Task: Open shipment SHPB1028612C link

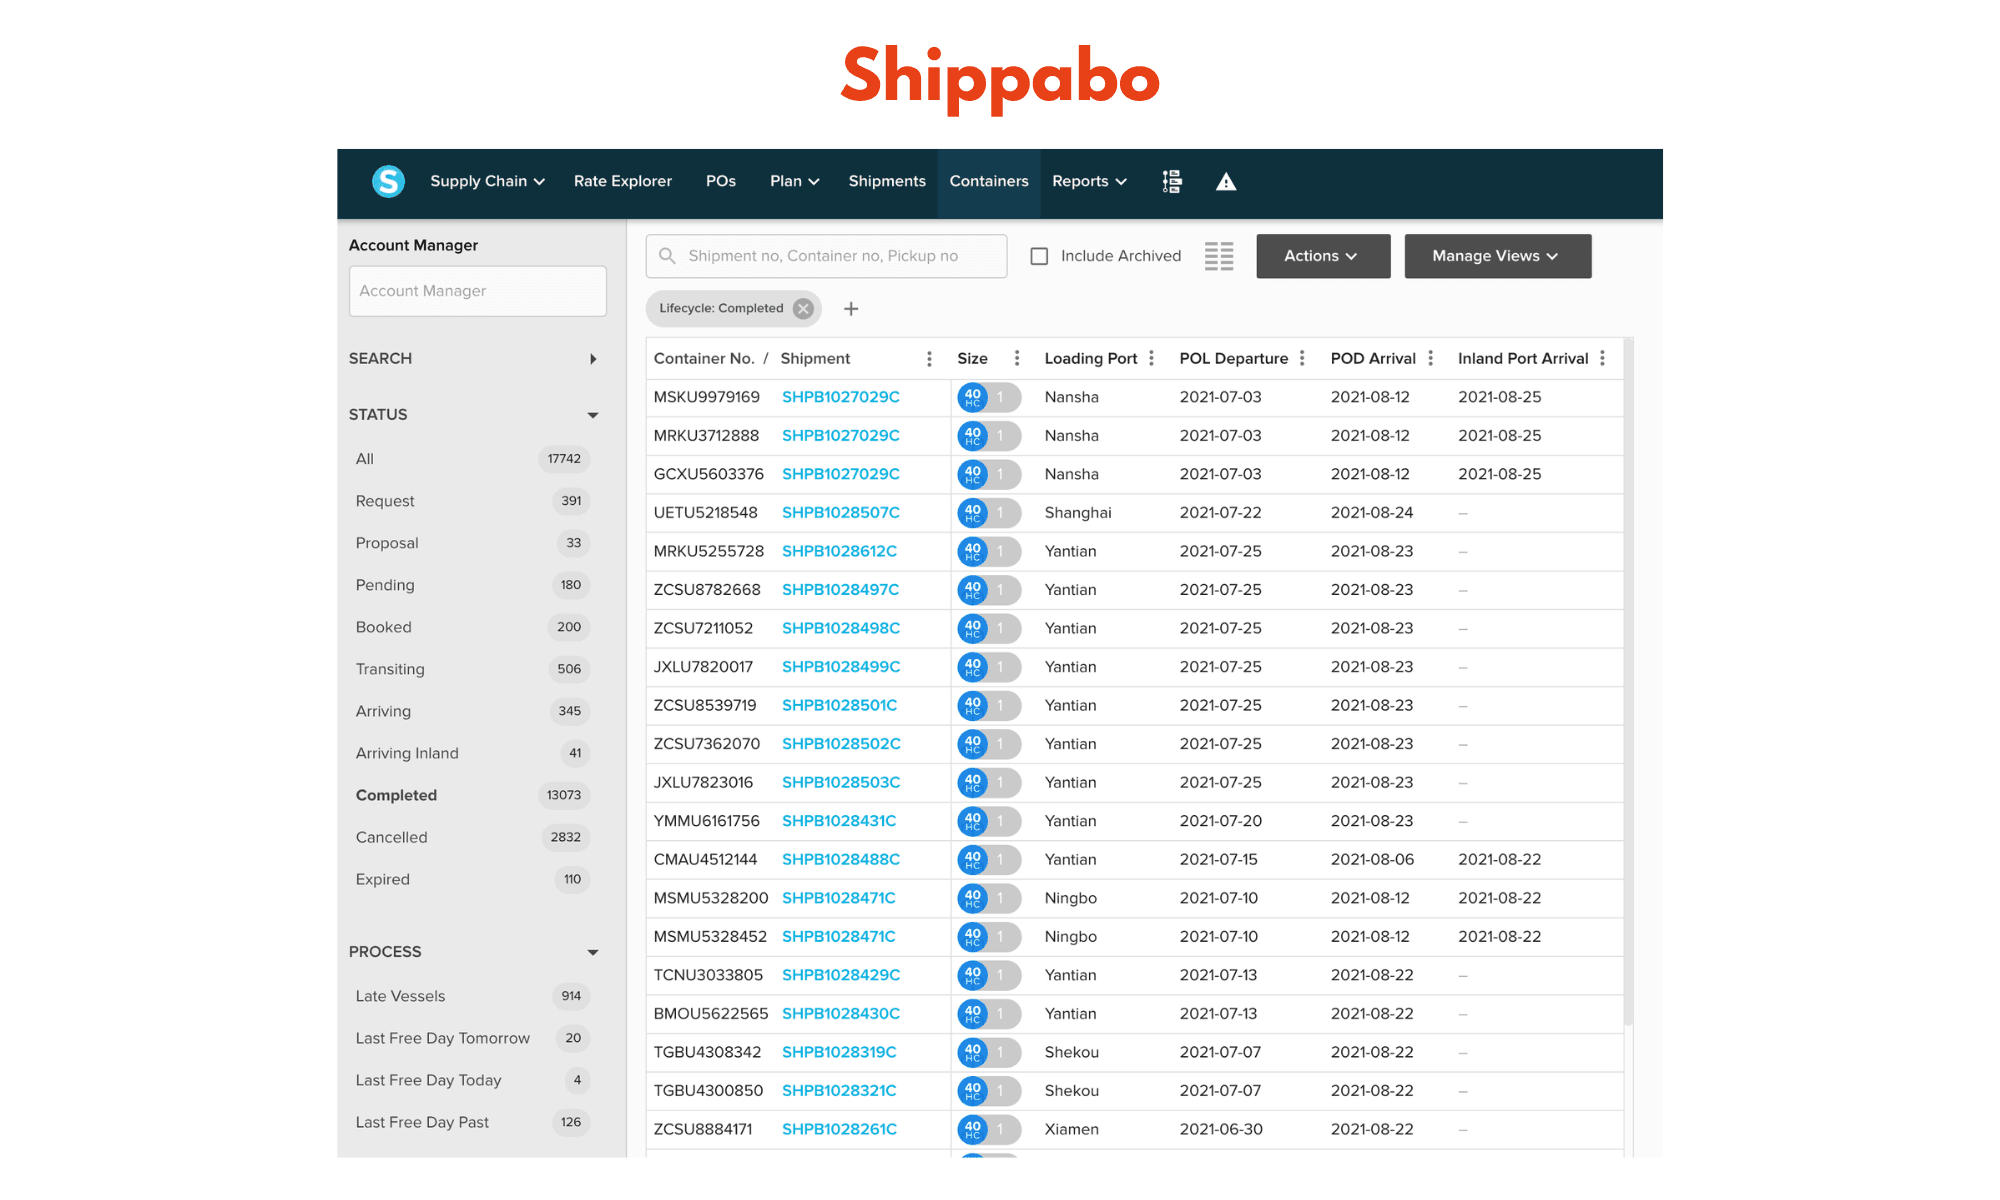Action: coord(839,551)
